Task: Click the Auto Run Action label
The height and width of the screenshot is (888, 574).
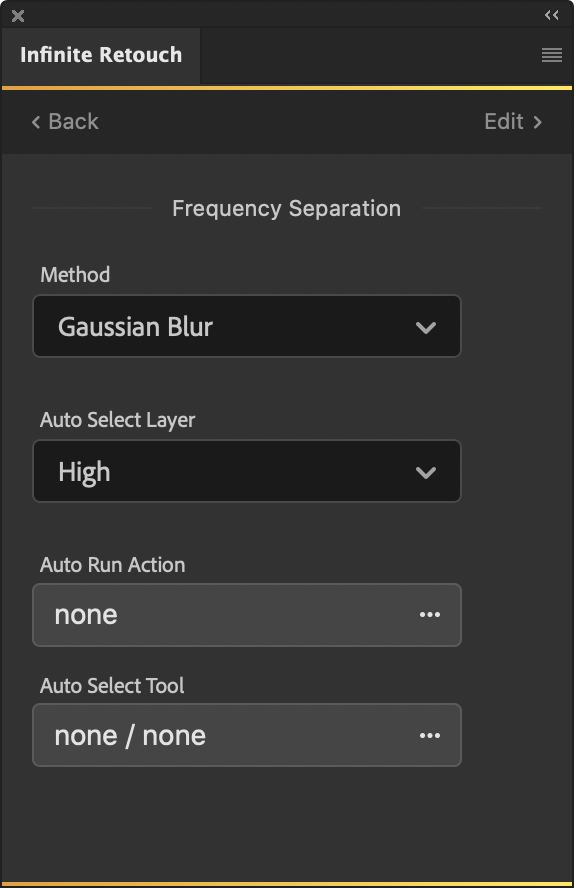Action: pos(113,565)
